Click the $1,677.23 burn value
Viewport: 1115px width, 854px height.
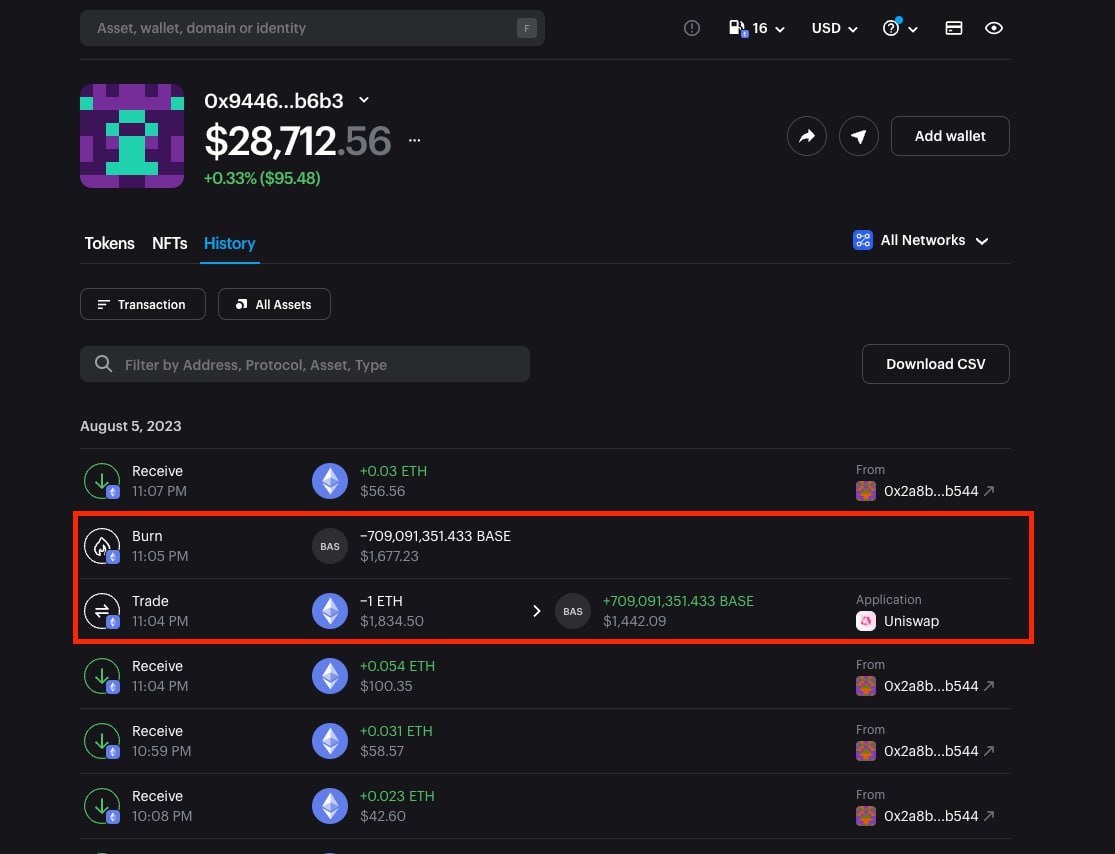[389, 556]
